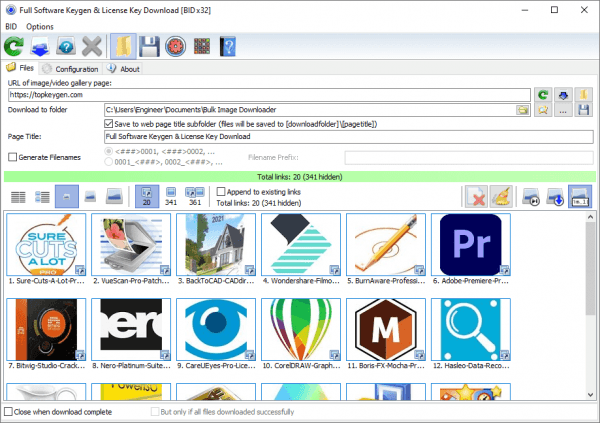The height and width of the screenshot is (423, 600).
Task: Check Append to existing links
Action: coord(221,192)
